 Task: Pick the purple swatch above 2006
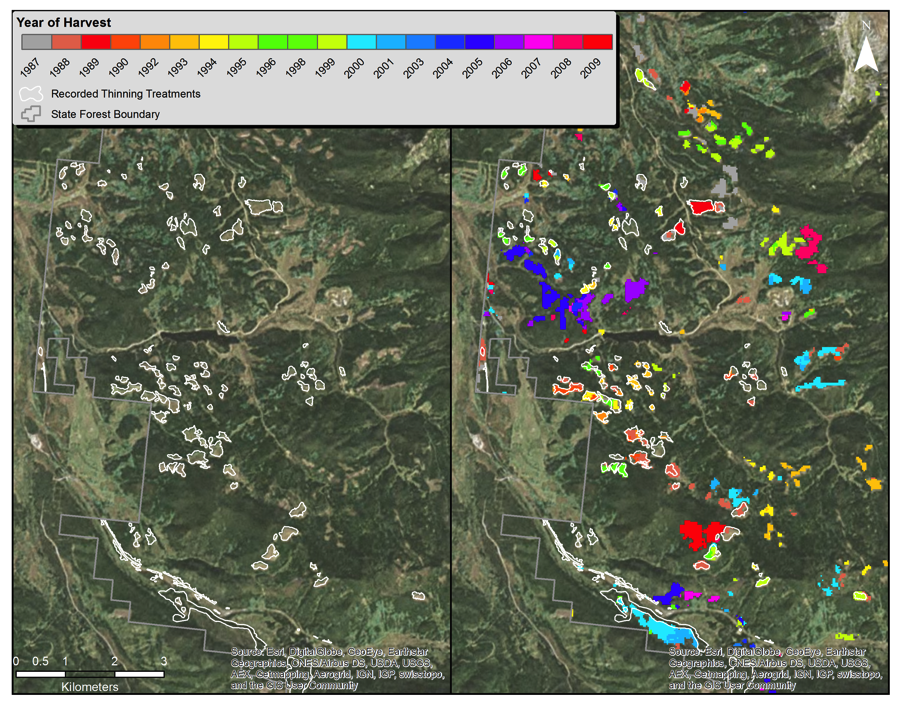[x=509, y=42]
